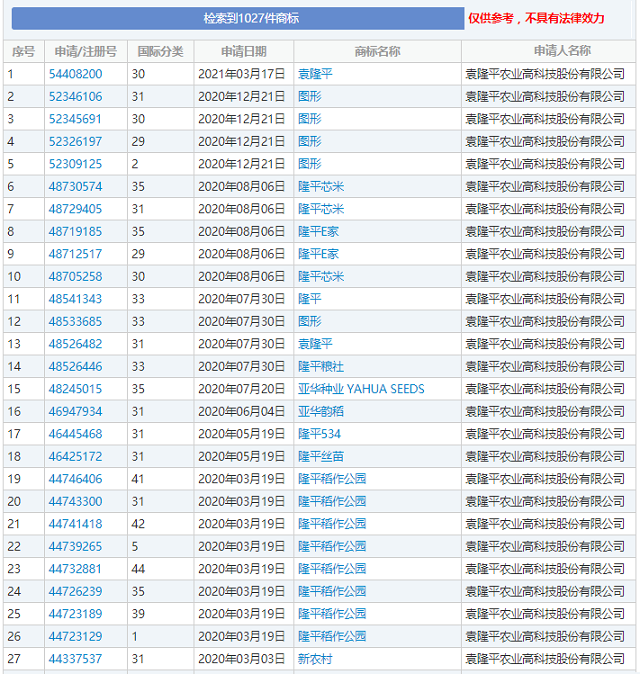Open registration number 44741418

(x=75, y=524)
